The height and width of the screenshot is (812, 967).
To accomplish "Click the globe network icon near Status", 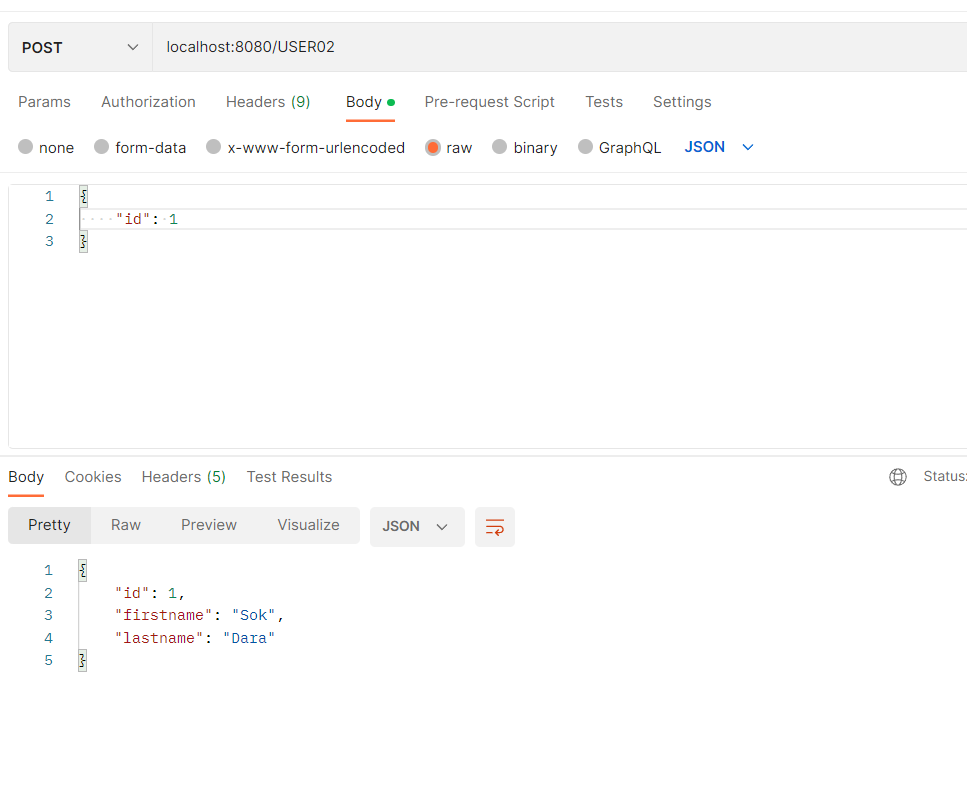I will [898, 477].
